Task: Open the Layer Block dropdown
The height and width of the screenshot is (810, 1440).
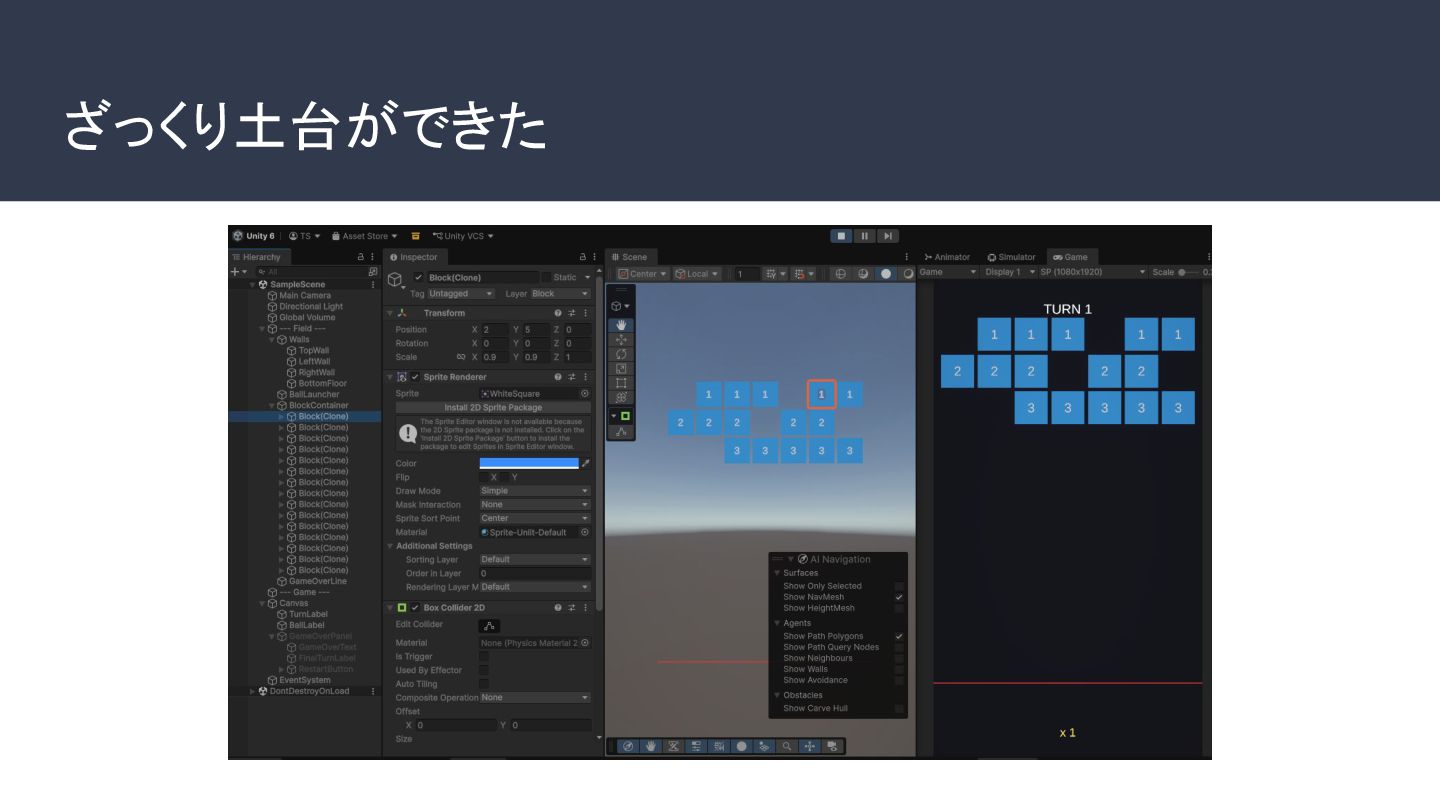Action: click(560, 294)
